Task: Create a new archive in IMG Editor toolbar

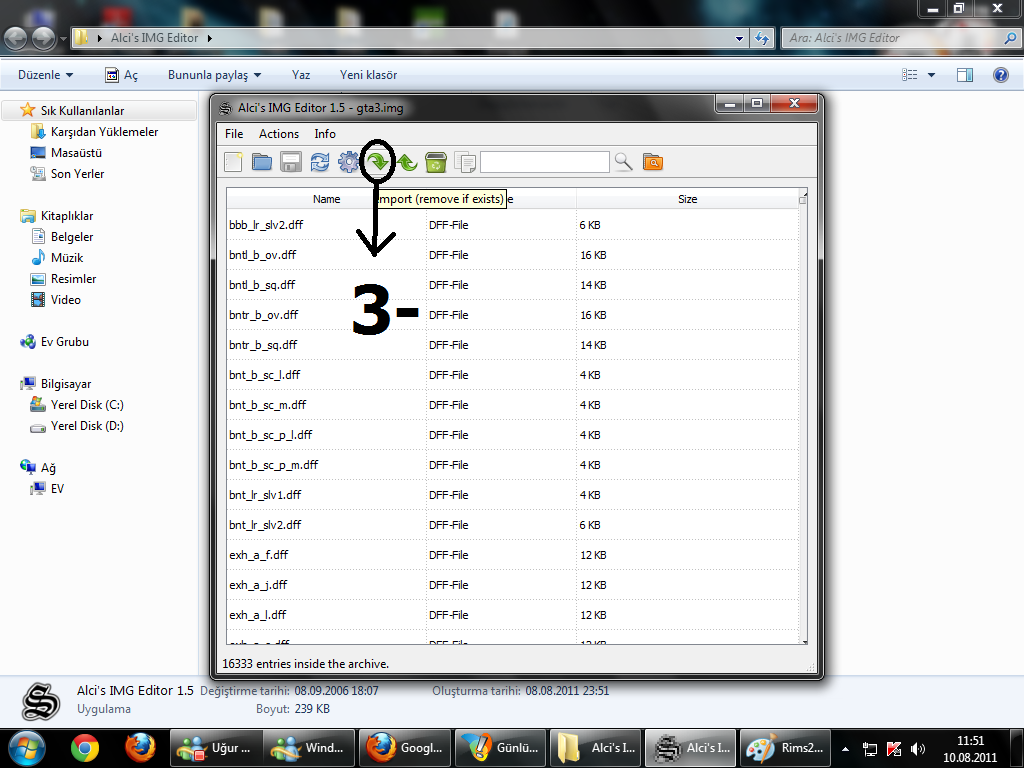Action: pos(233,162)
